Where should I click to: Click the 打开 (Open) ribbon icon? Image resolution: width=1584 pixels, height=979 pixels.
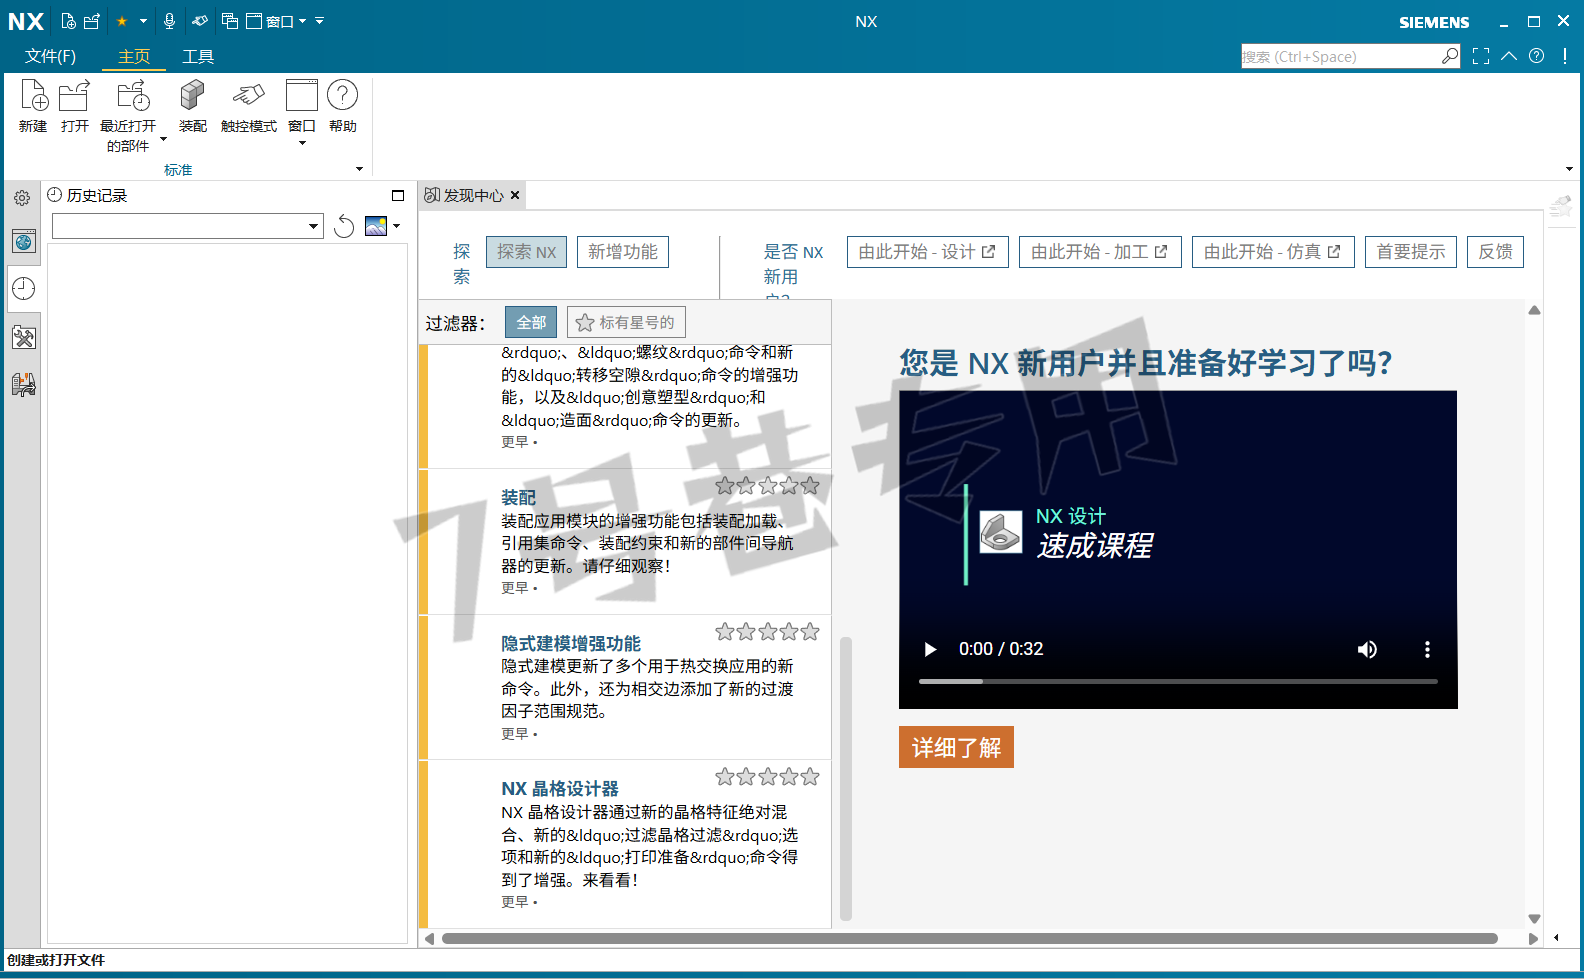(75, 105)
